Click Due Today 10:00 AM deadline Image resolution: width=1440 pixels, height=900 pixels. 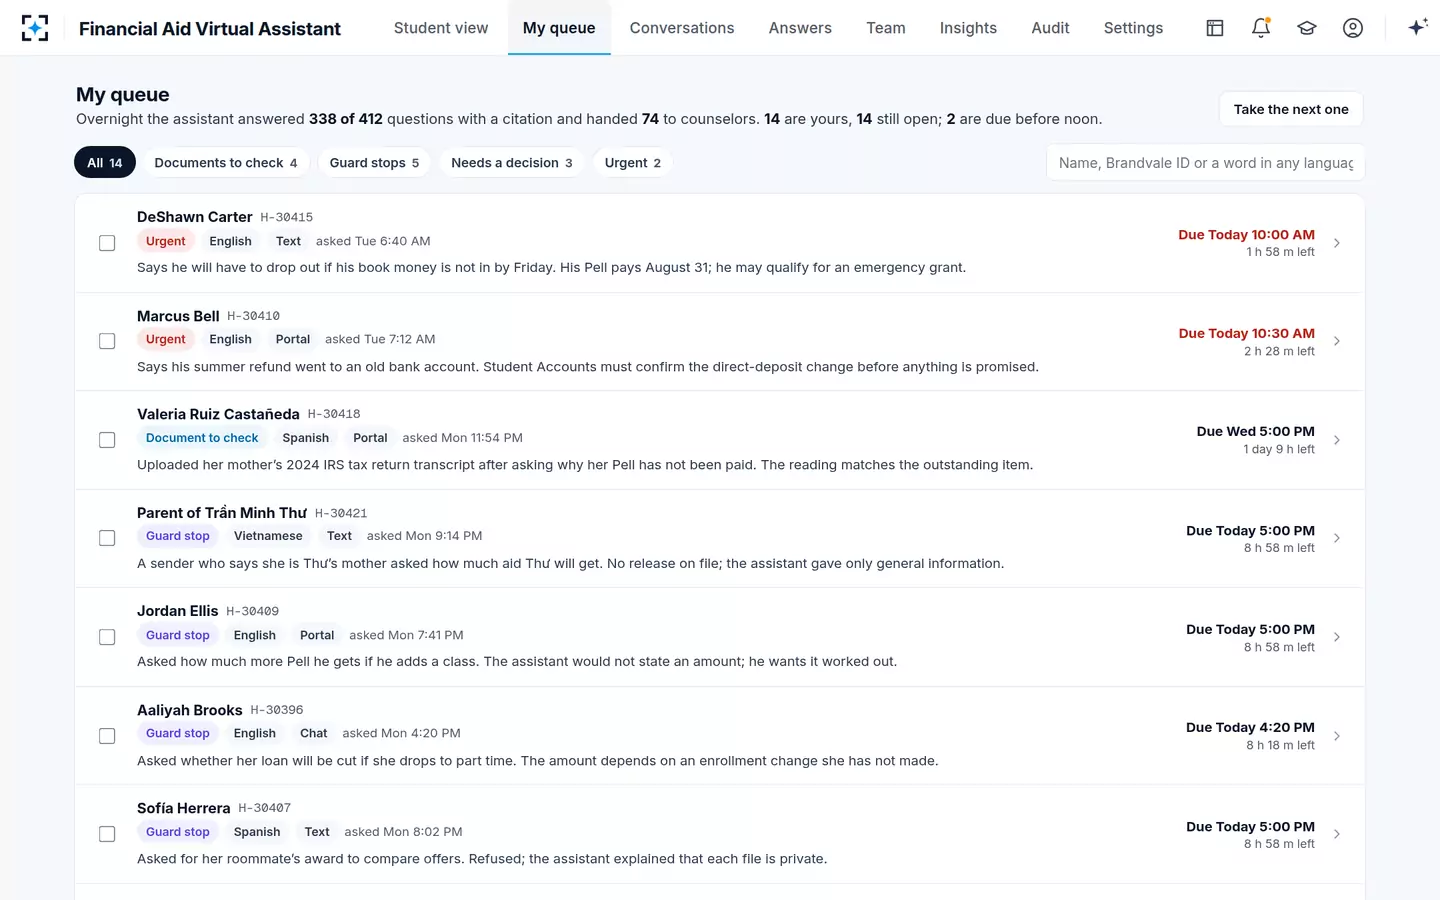[x=1246, y=235]
